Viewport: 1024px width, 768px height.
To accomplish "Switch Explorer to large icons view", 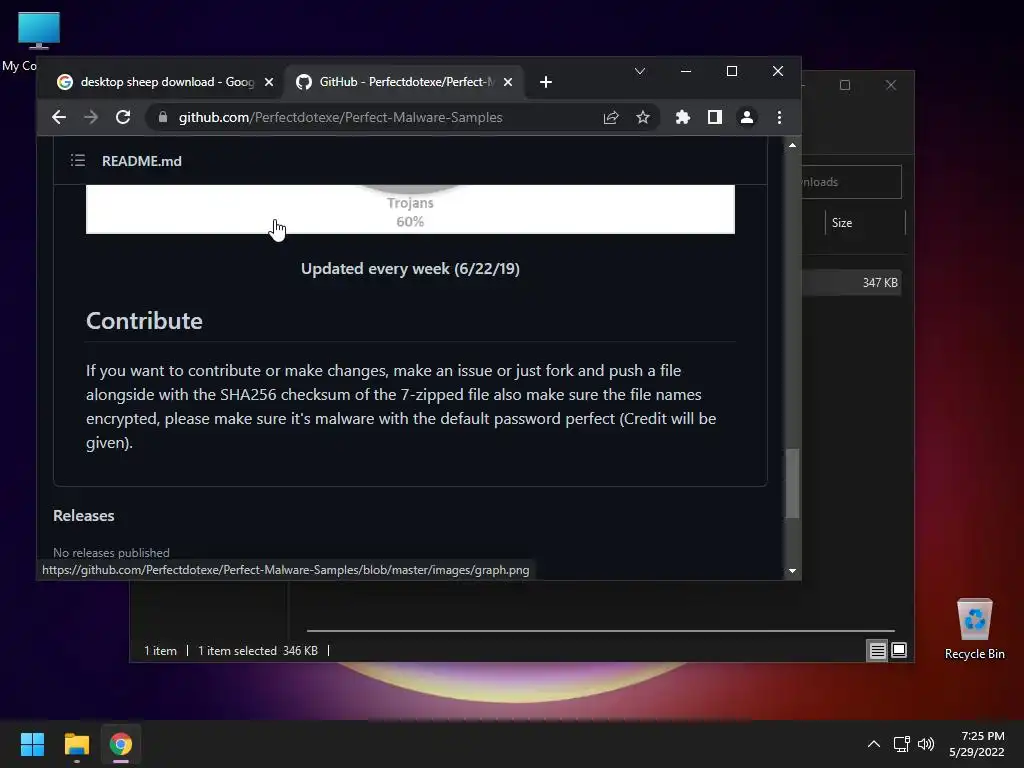I will tap(899, 650).
